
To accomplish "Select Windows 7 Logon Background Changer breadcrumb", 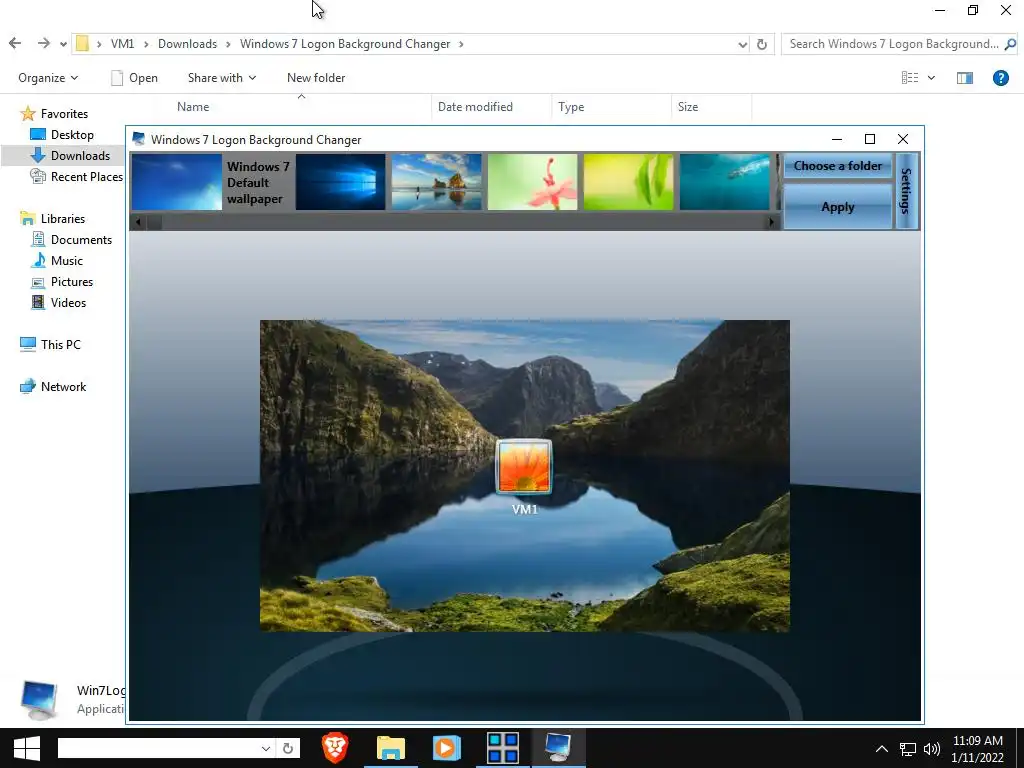I will click(345, 44).
